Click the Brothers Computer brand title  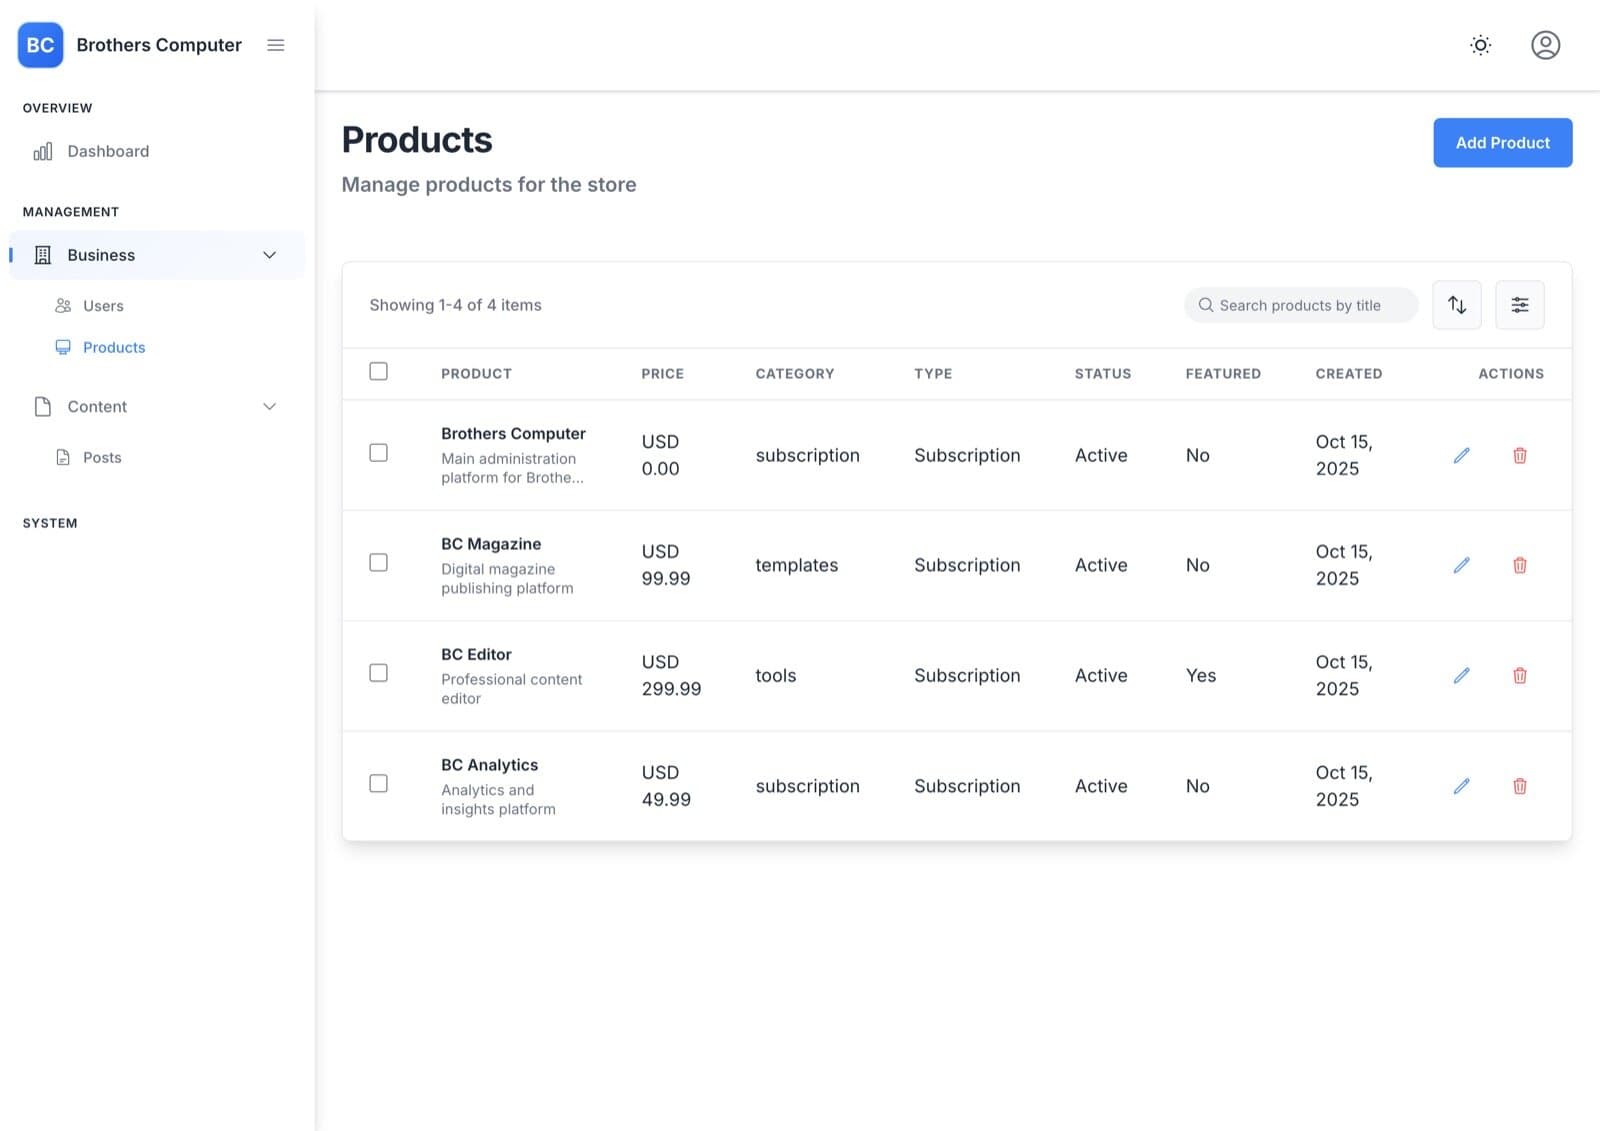coord(159,45)
